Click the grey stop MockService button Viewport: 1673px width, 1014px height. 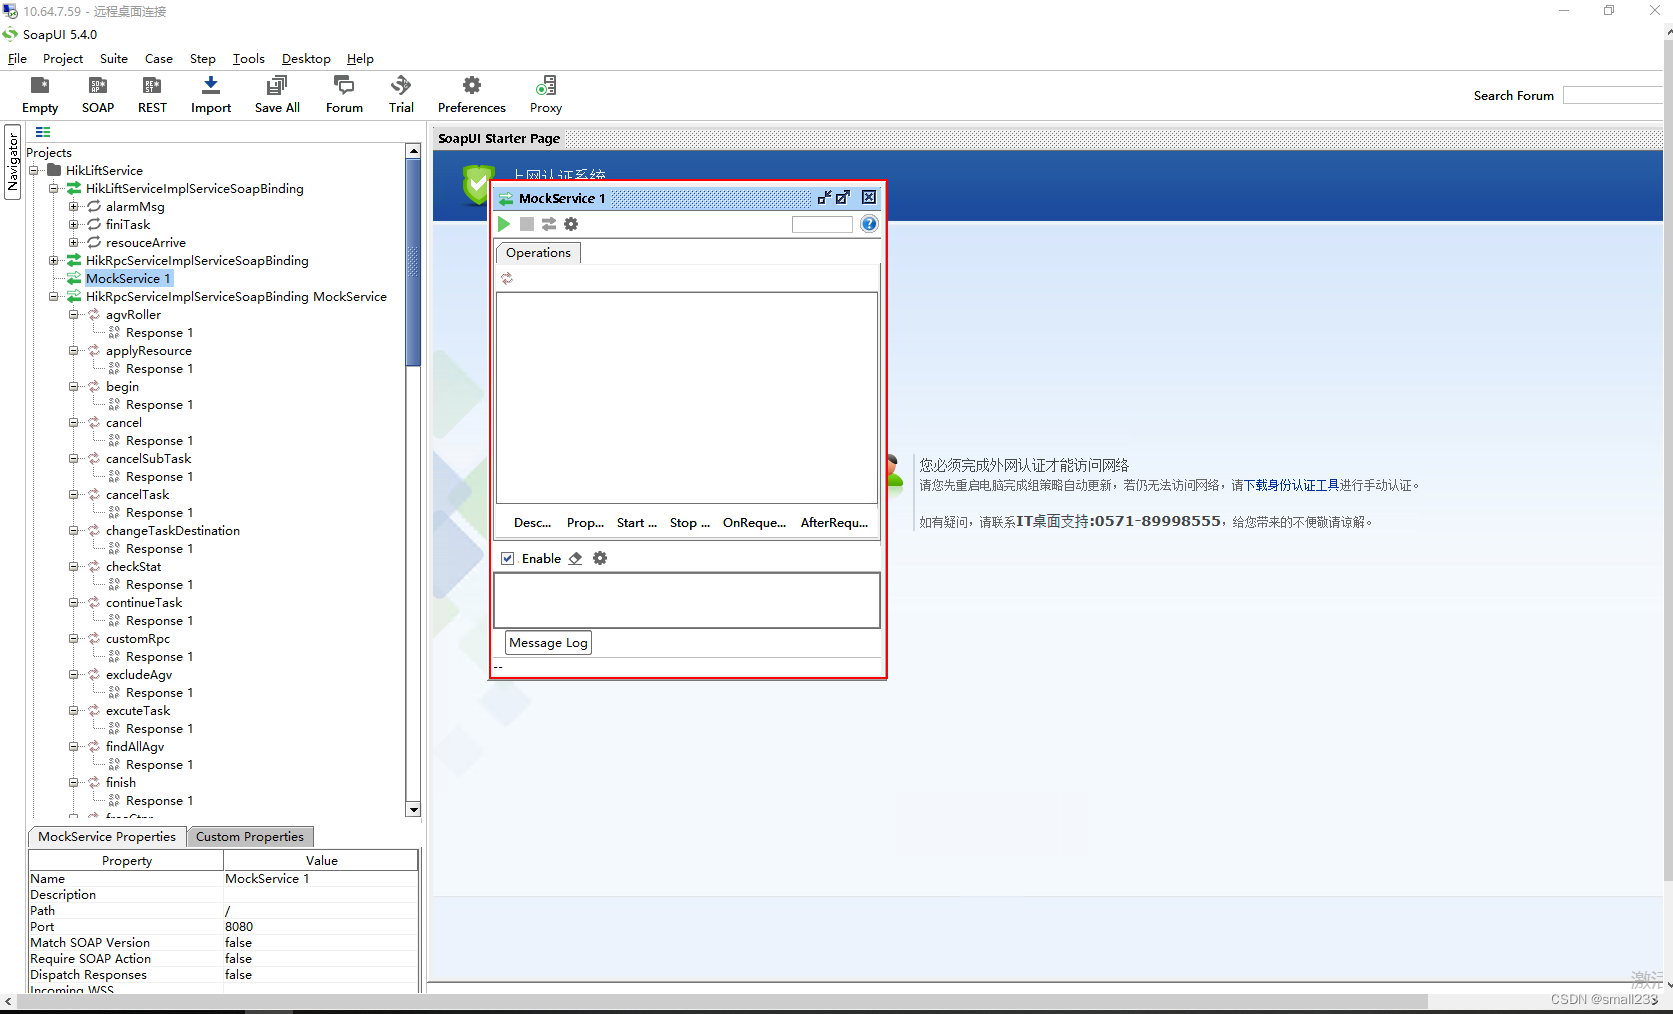527,224
